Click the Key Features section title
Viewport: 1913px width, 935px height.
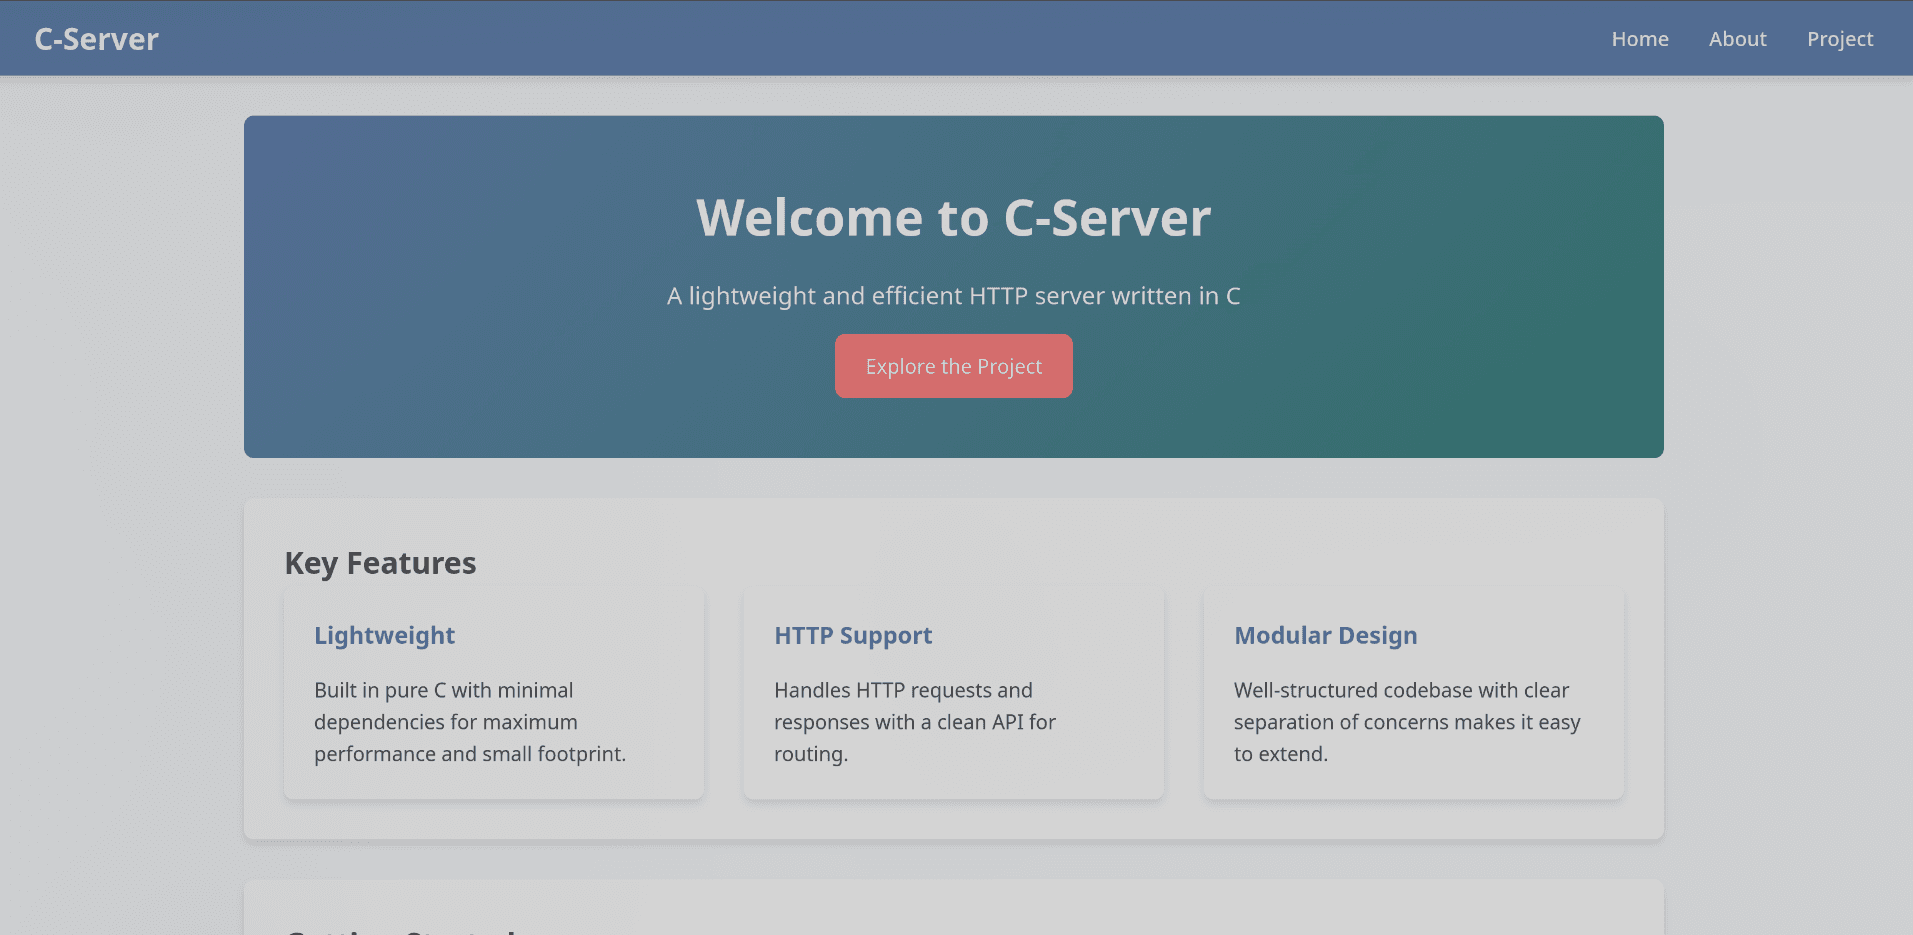tap(380, 562)
